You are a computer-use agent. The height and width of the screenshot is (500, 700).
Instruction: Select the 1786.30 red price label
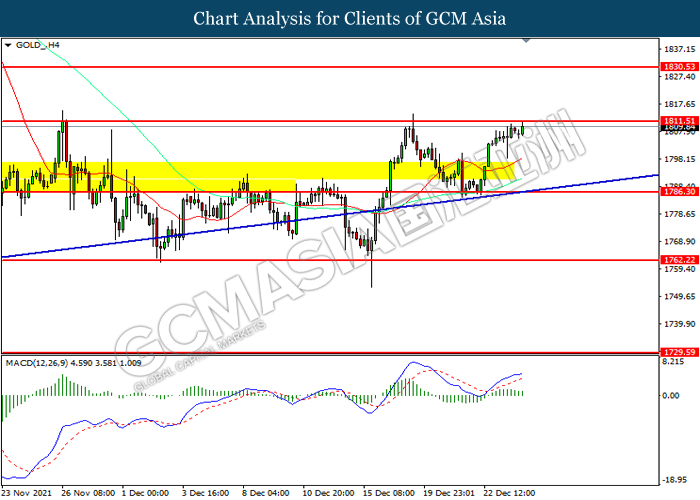[x=679, y=192]
